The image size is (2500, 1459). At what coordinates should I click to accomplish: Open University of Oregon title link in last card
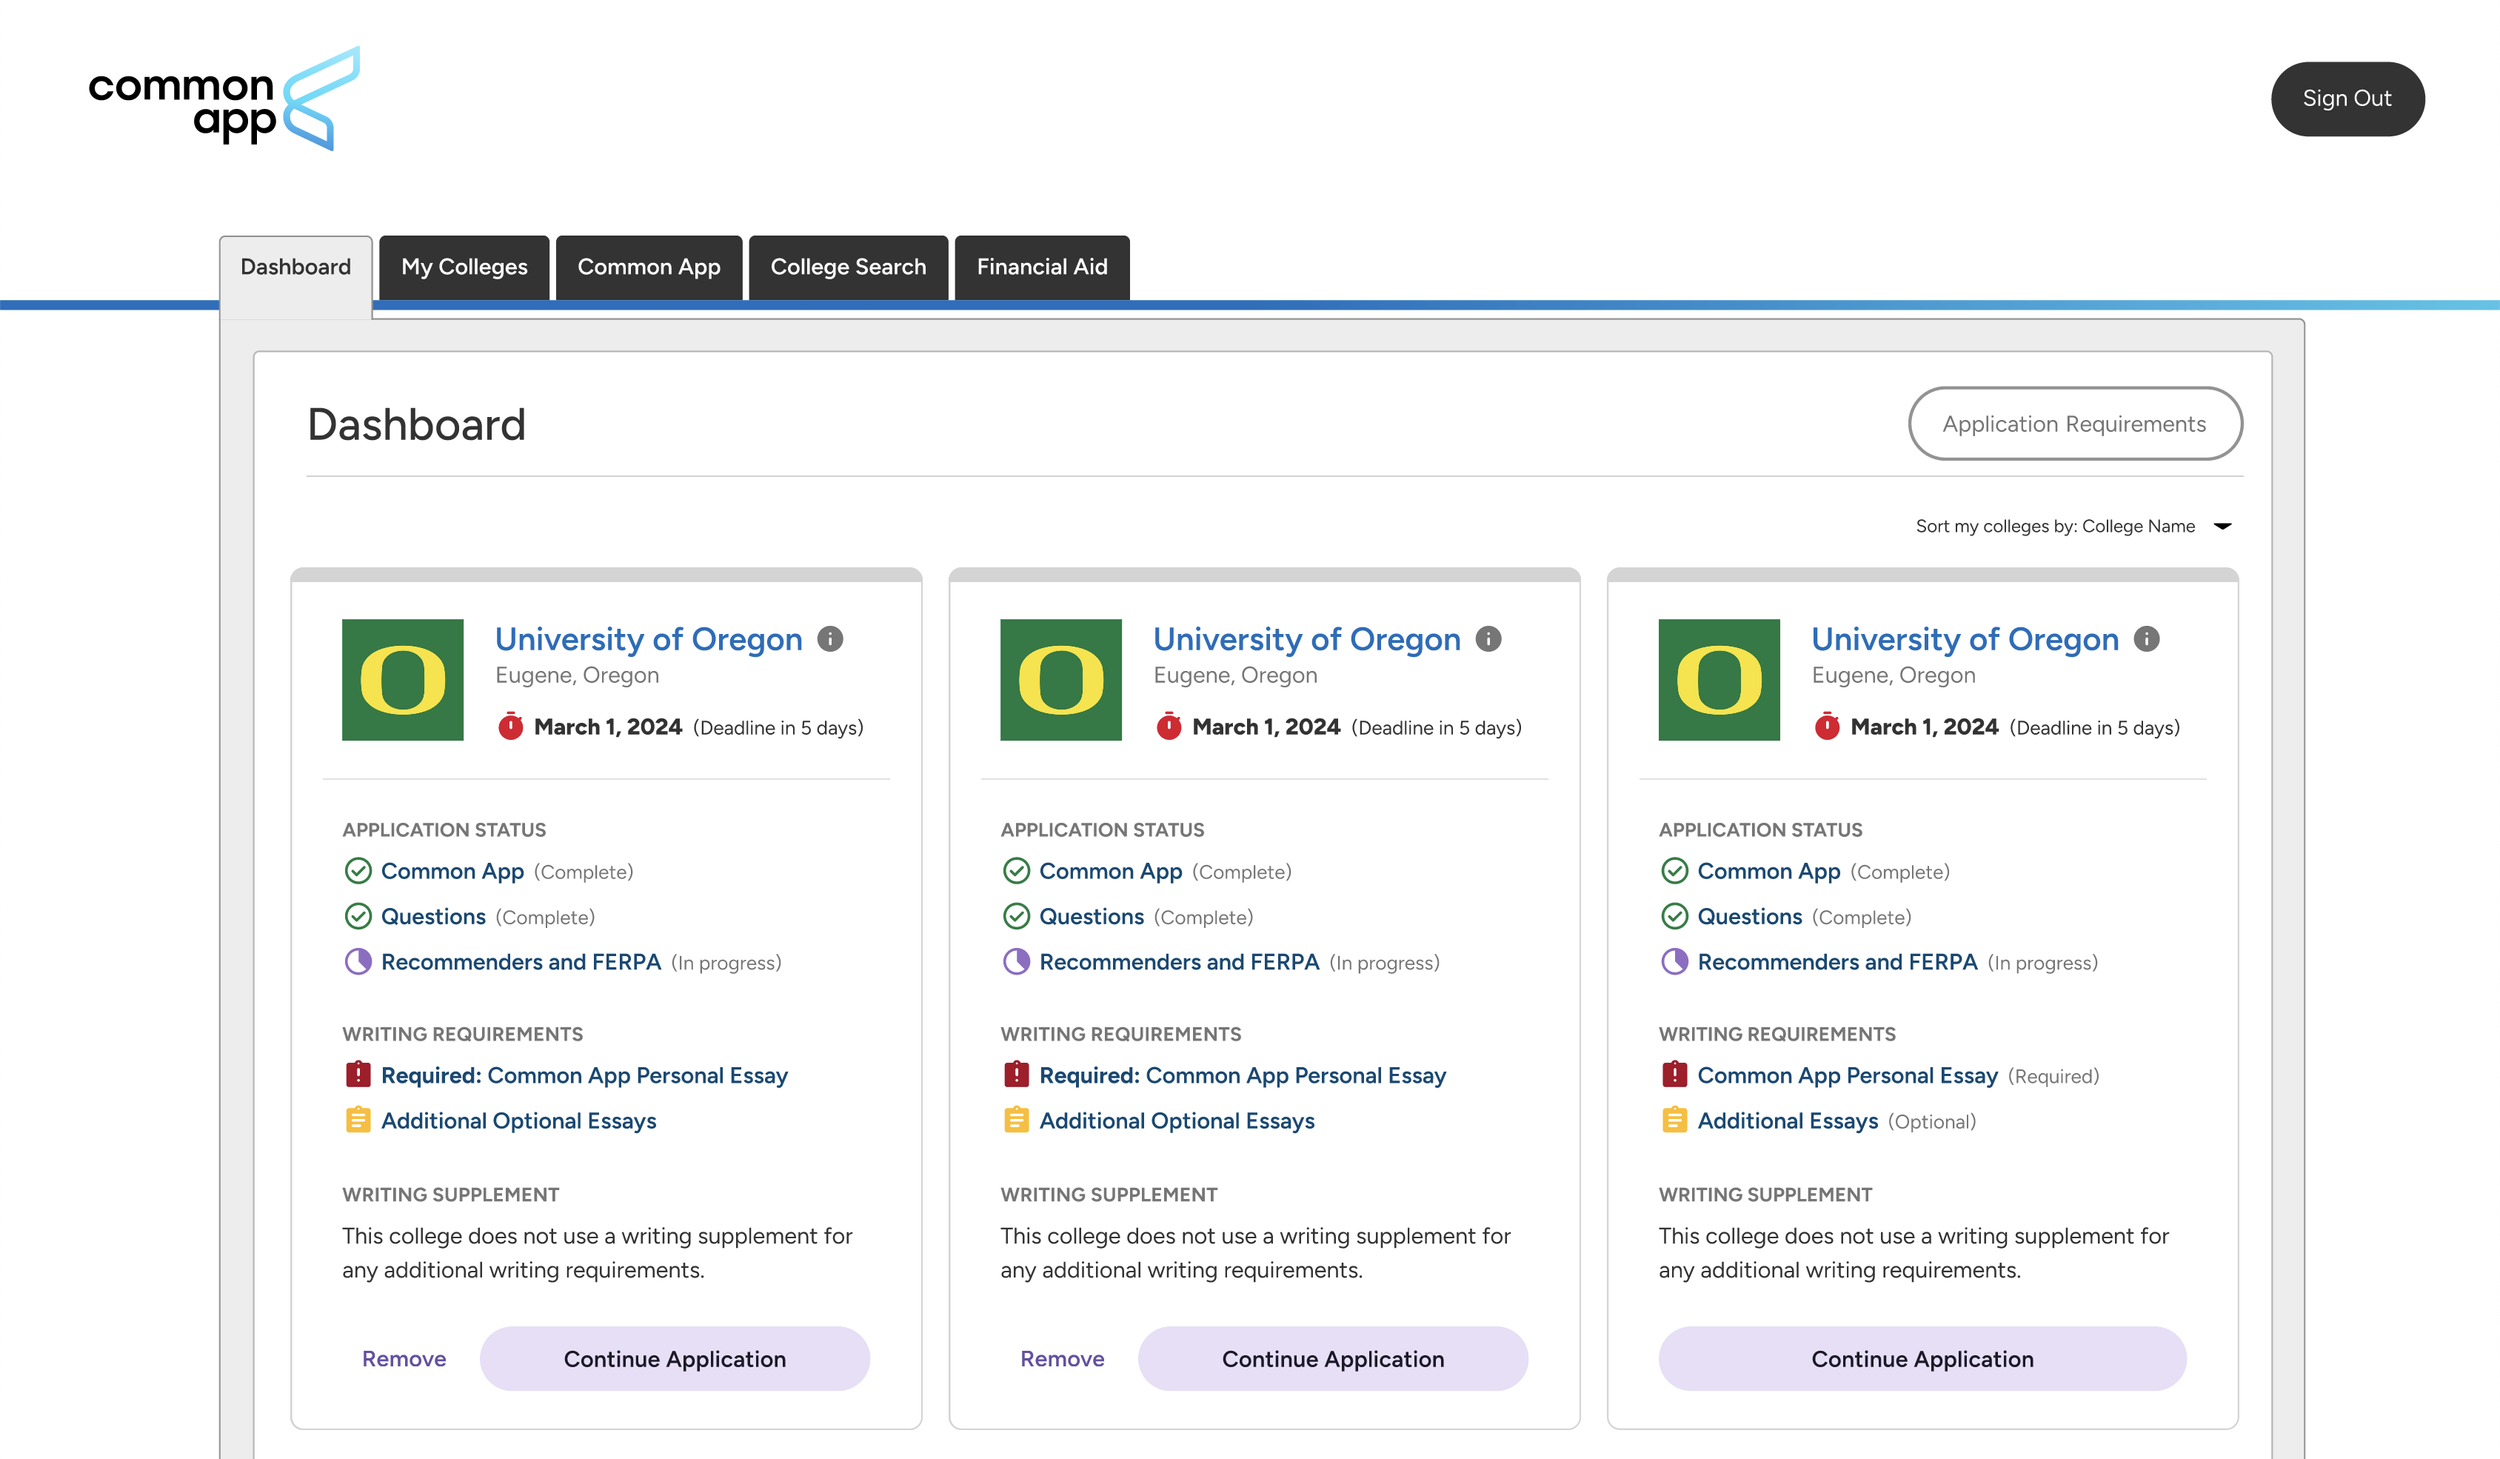1965,639
